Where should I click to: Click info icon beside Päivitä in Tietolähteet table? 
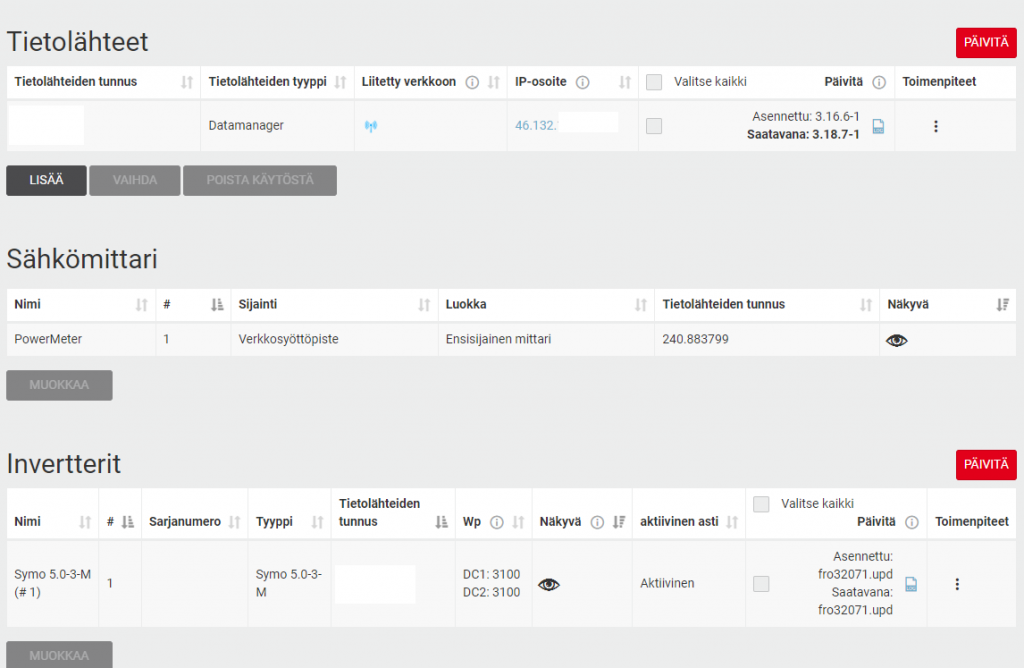click(x=879, y=82)
